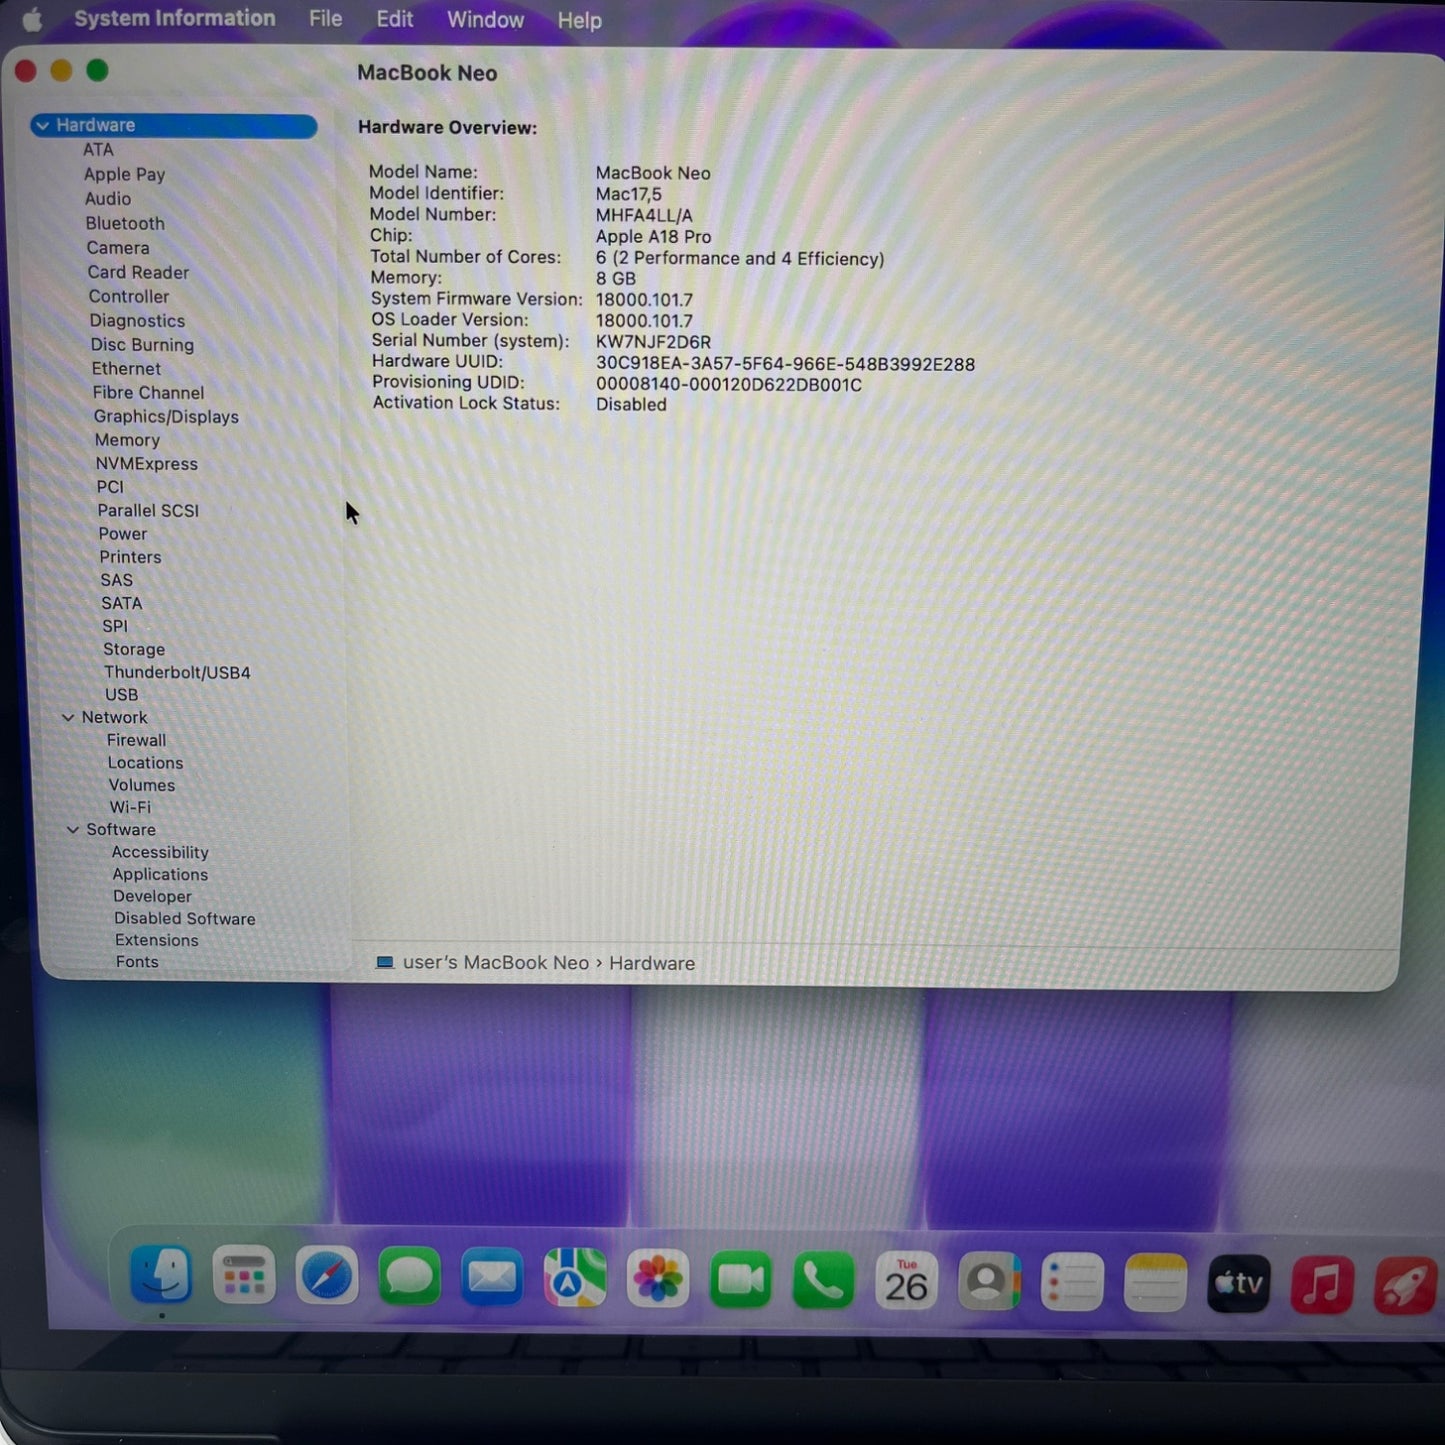Select Fibre Channel in the sidebar
This screenshot has width=1445, height=1445.
point(148,393)
